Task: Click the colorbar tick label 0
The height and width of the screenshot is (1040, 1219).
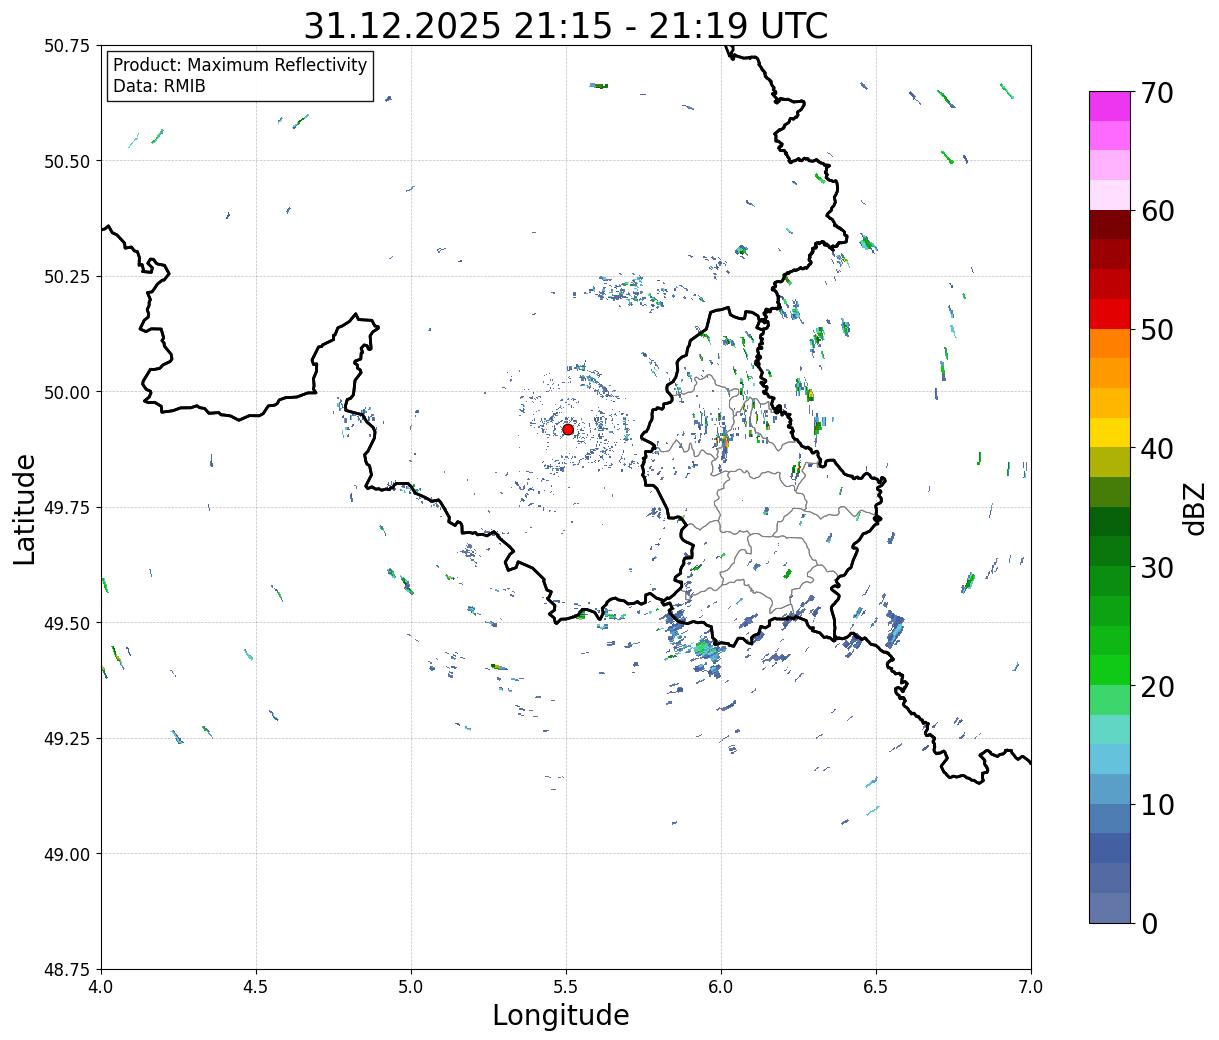Action: point(1149,924)
